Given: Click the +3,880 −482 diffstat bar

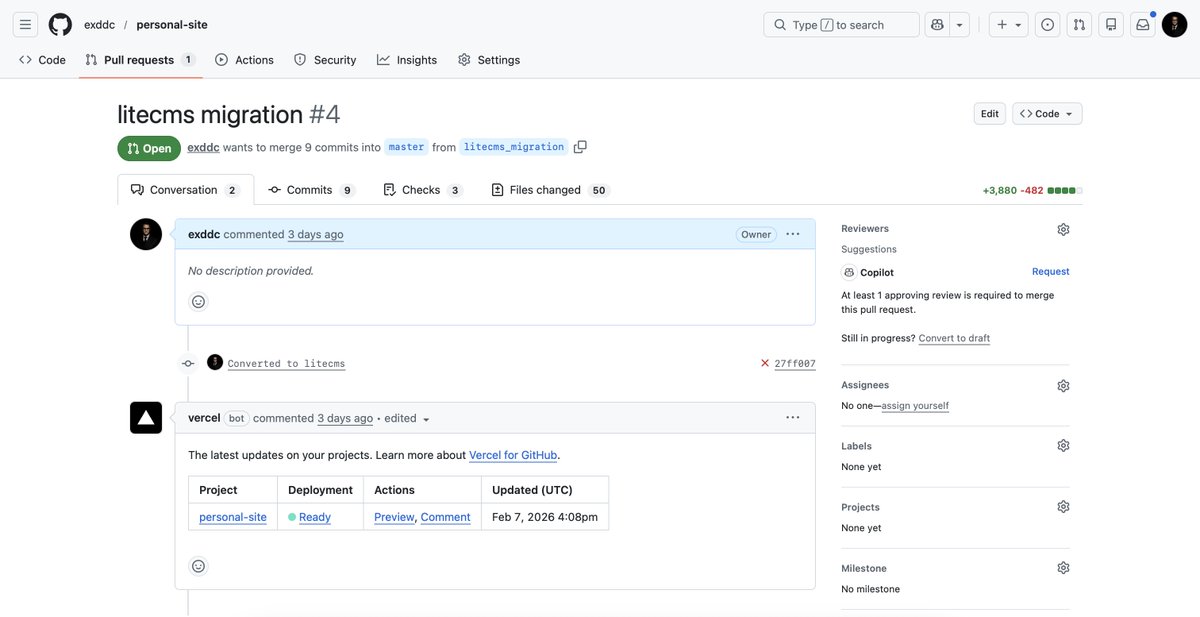Looking at the screenshot, I should pos(1032,190).
